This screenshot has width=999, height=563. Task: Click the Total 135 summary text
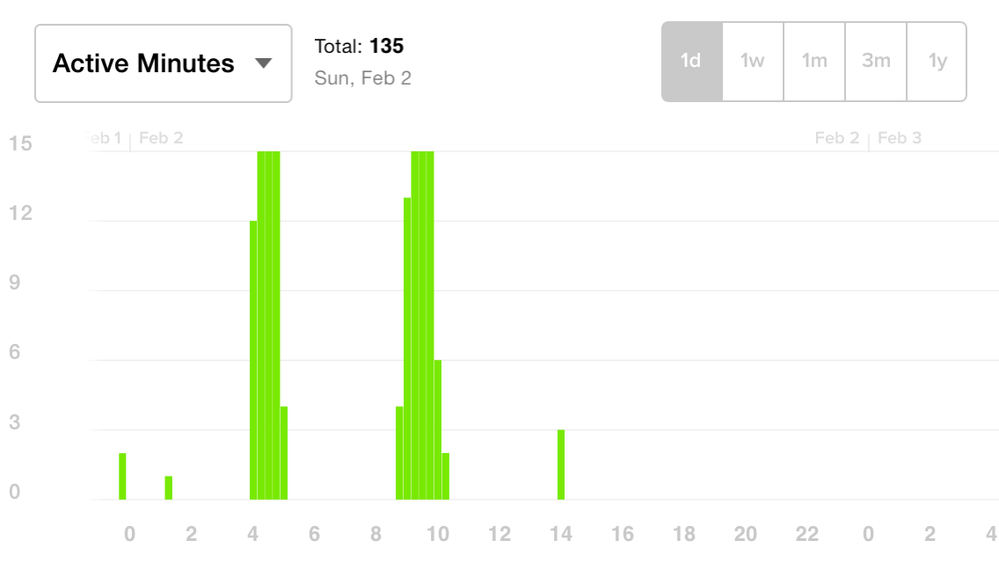pyautogui.click(x=359, y=46)
